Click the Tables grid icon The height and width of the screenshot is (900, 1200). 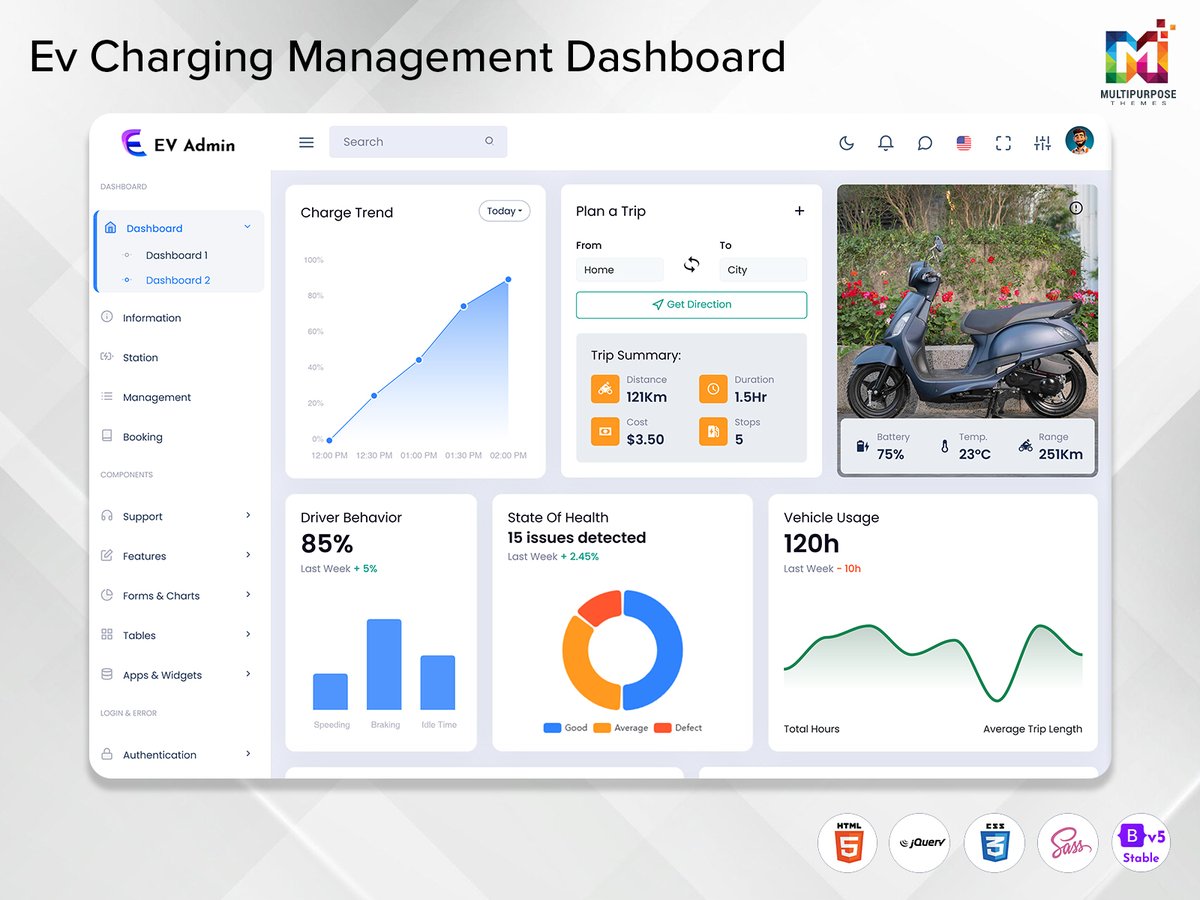pyautogui.click(x=107, y=635)
